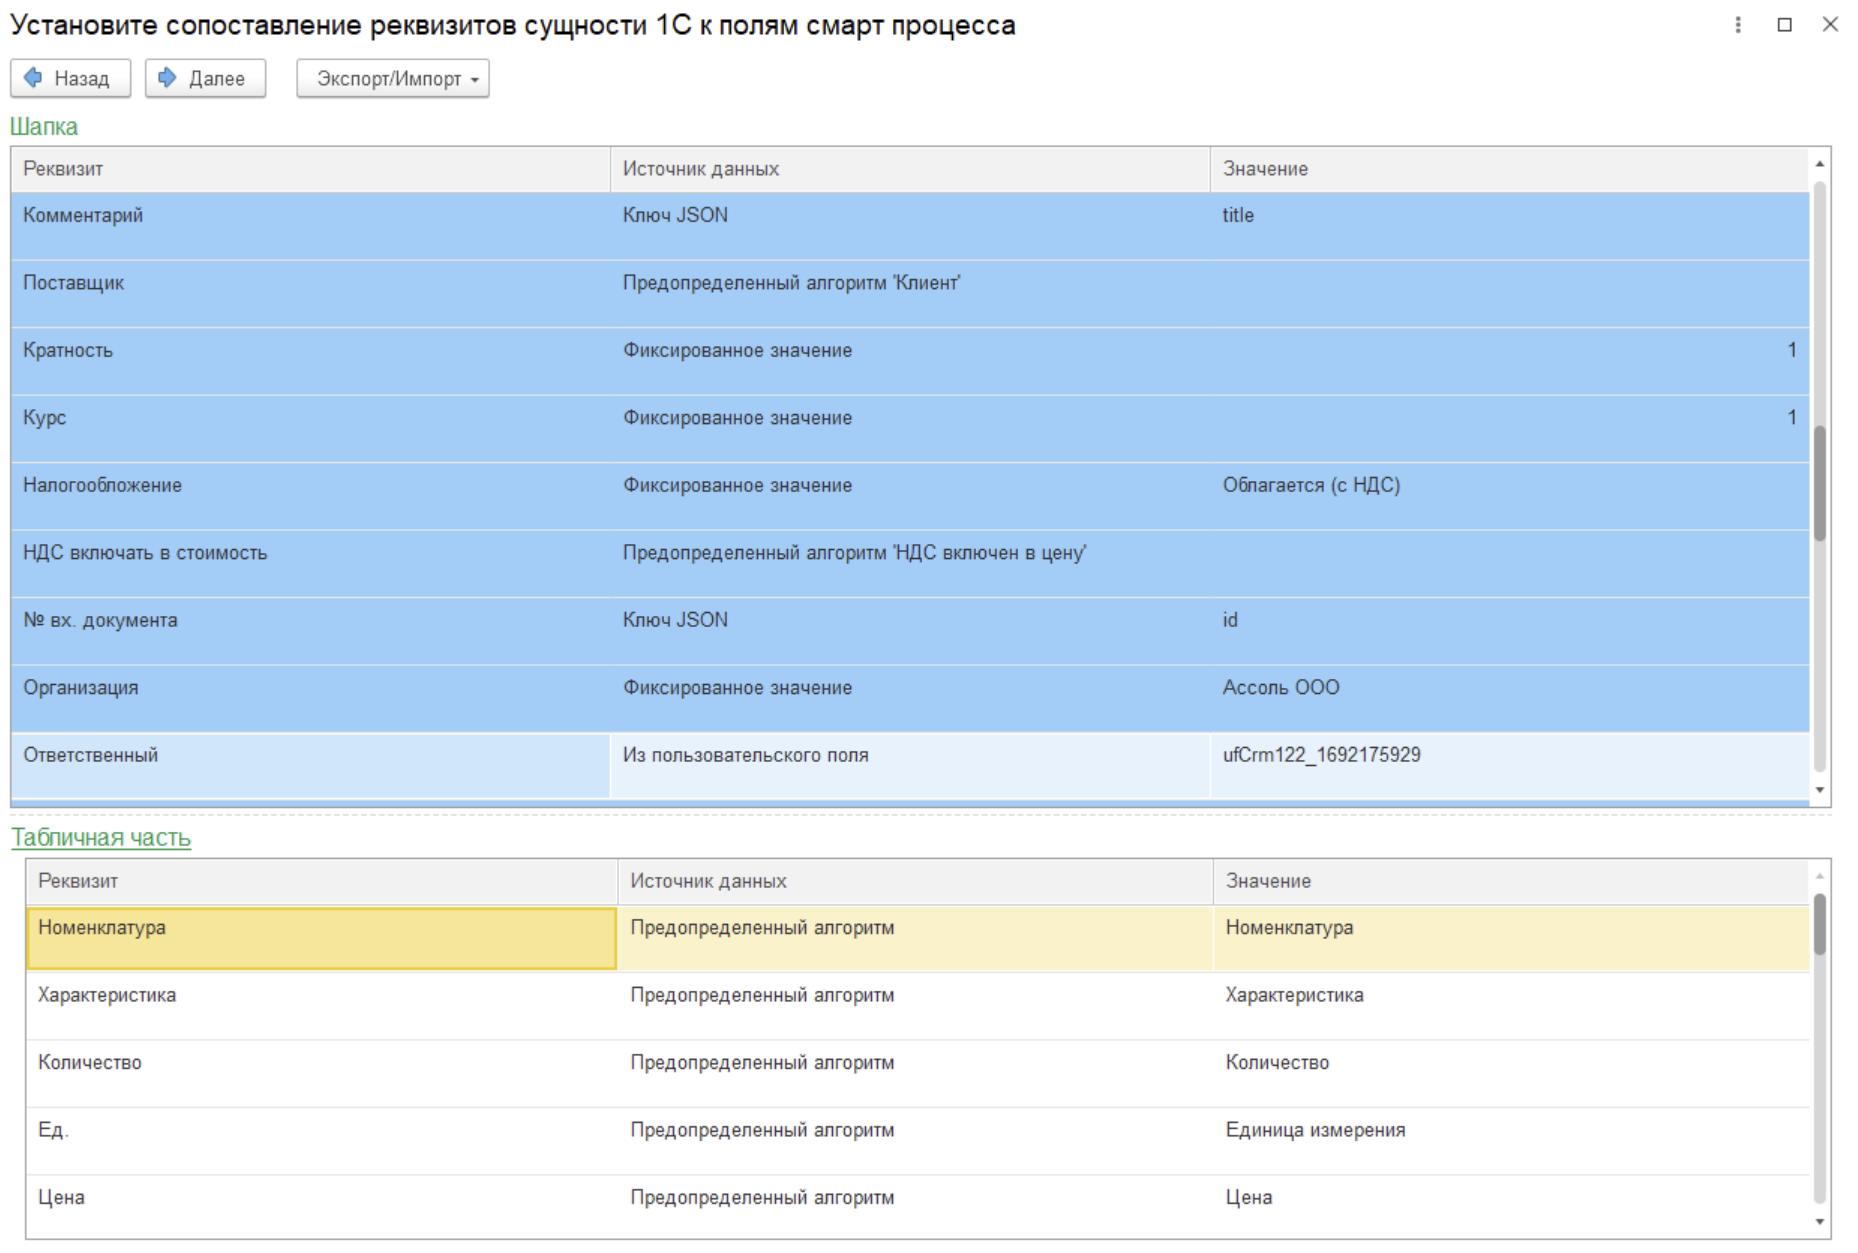Click Значение header in Шапка table
The height and width of the screenshot is (1253, 1858).
(1510, 169)
